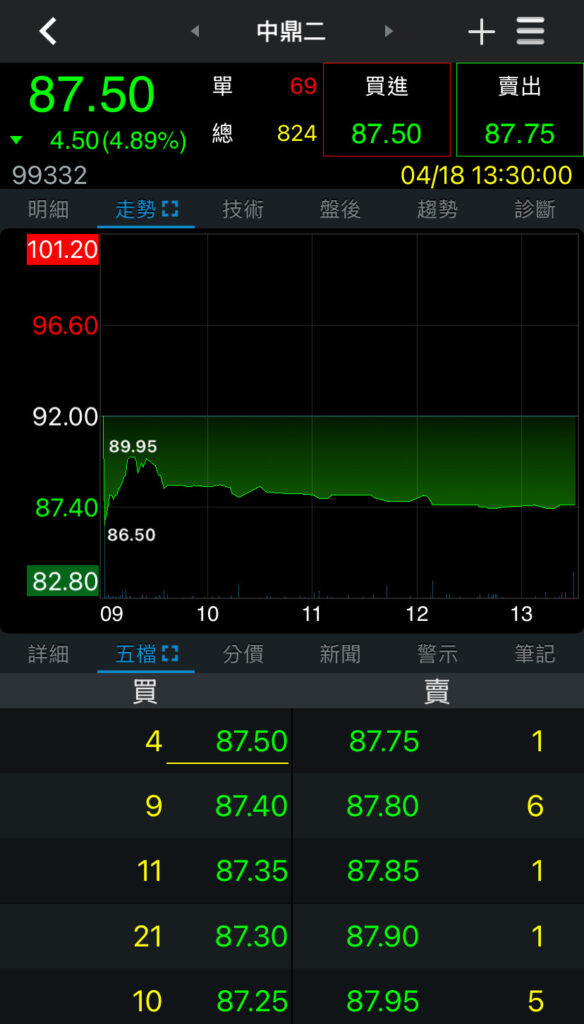
Task: Select the 診斷 tab
Action: coord(535,210)
